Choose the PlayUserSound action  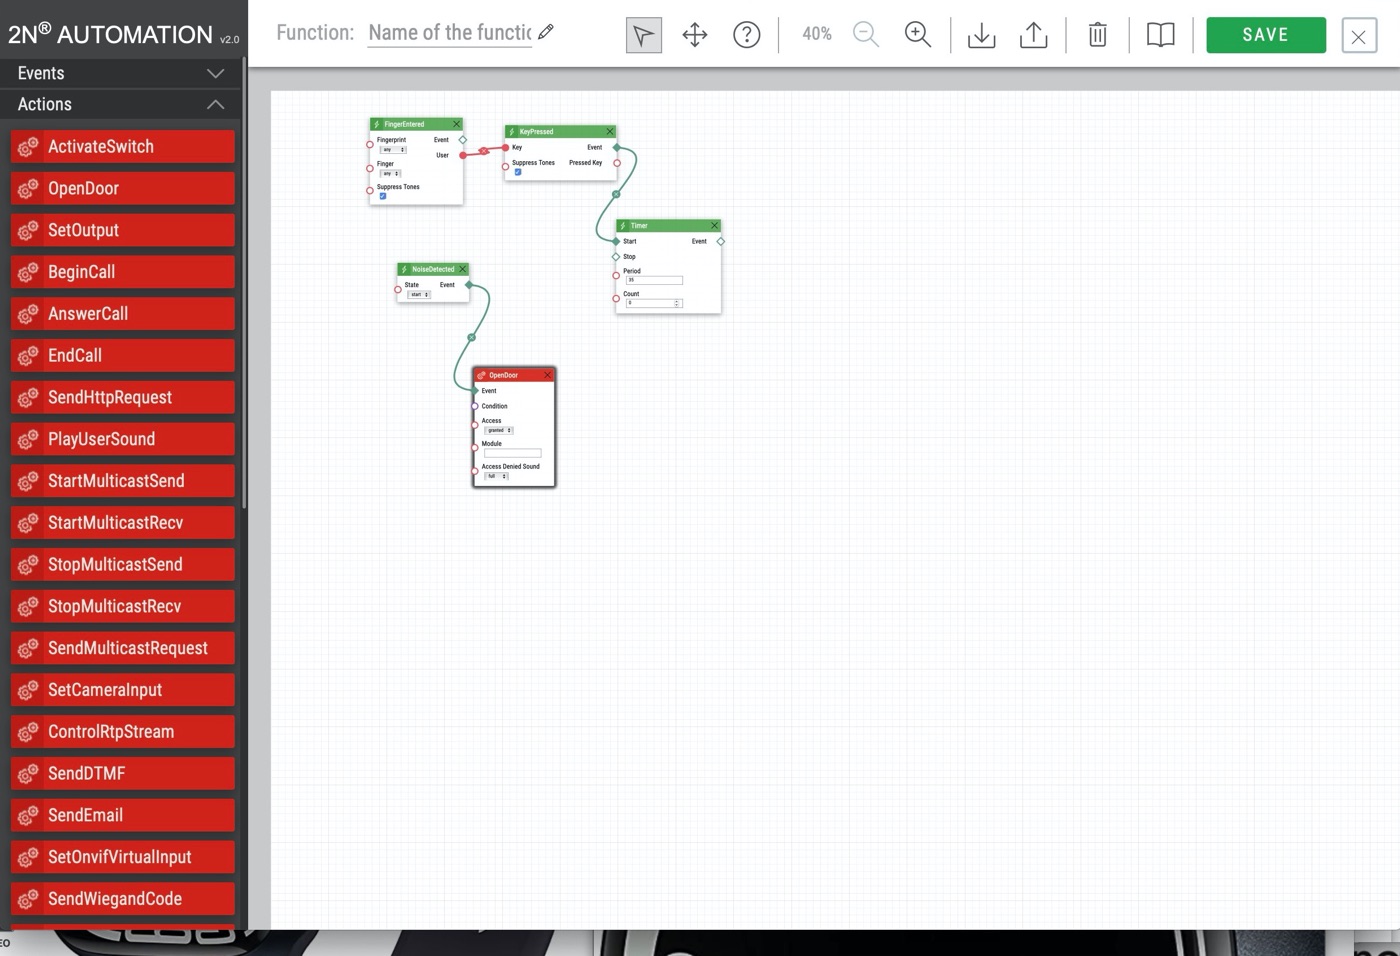(123, 440)
